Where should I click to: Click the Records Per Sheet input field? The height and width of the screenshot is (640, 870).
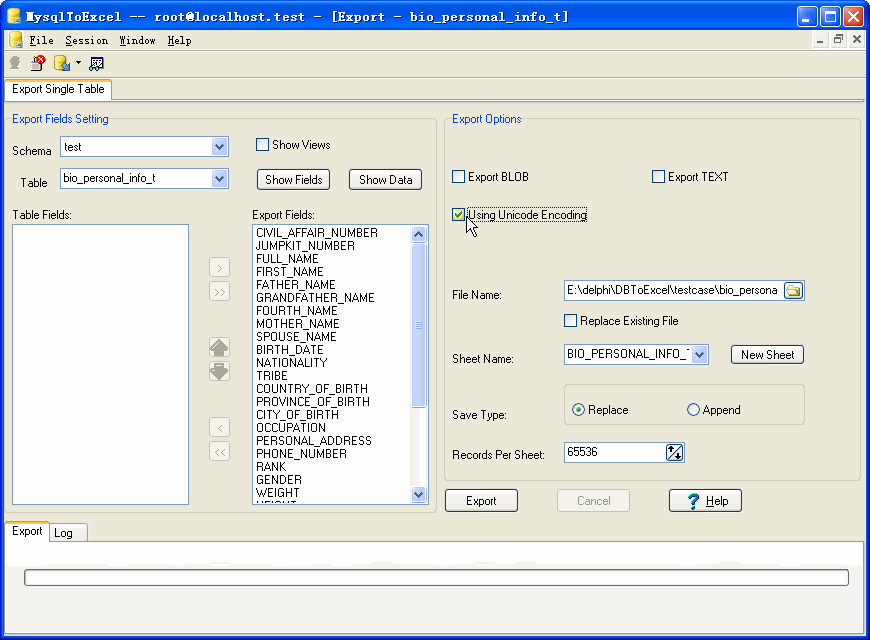tap(615, 452)
